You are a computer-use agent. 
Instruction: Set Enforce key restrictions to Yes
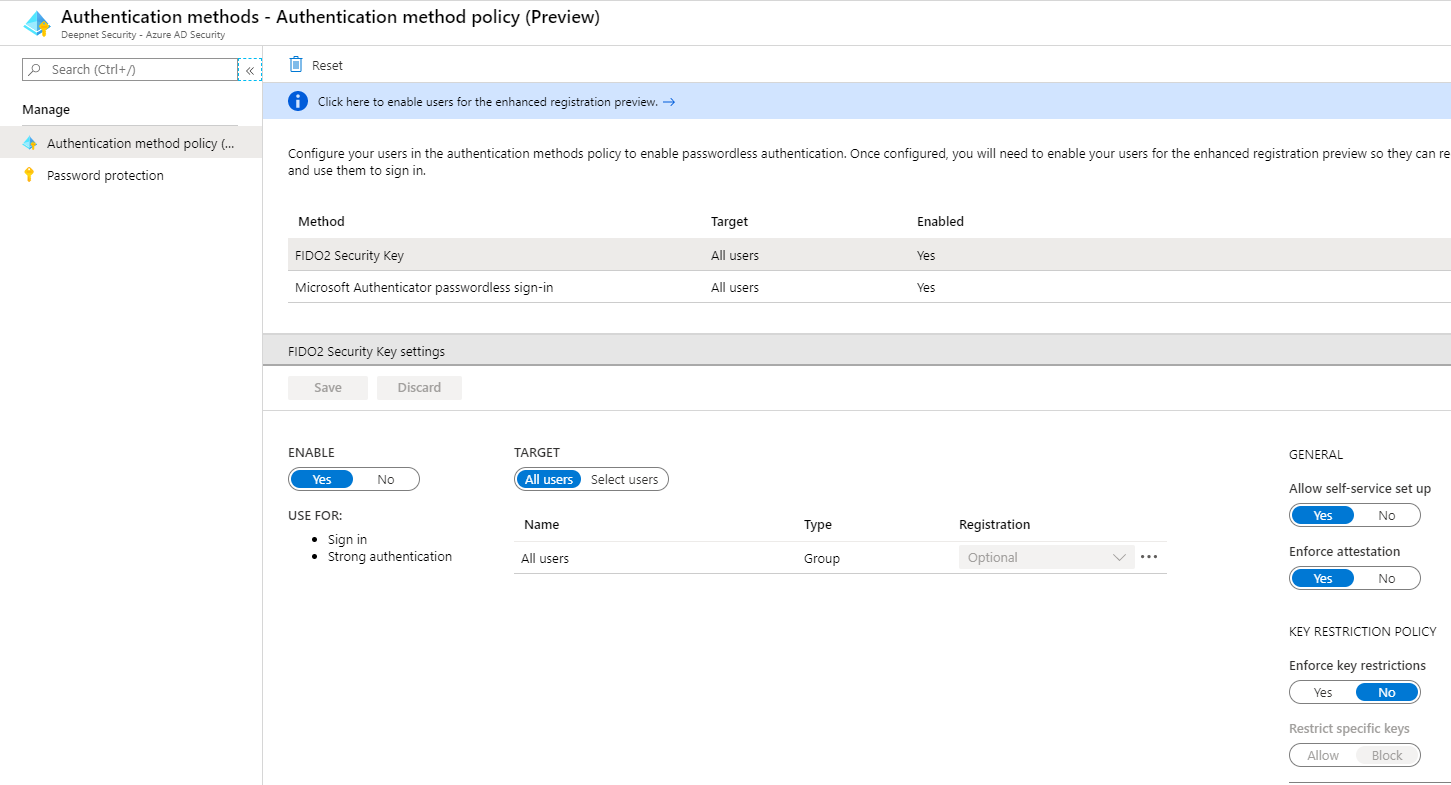[x=1323, y=693]
